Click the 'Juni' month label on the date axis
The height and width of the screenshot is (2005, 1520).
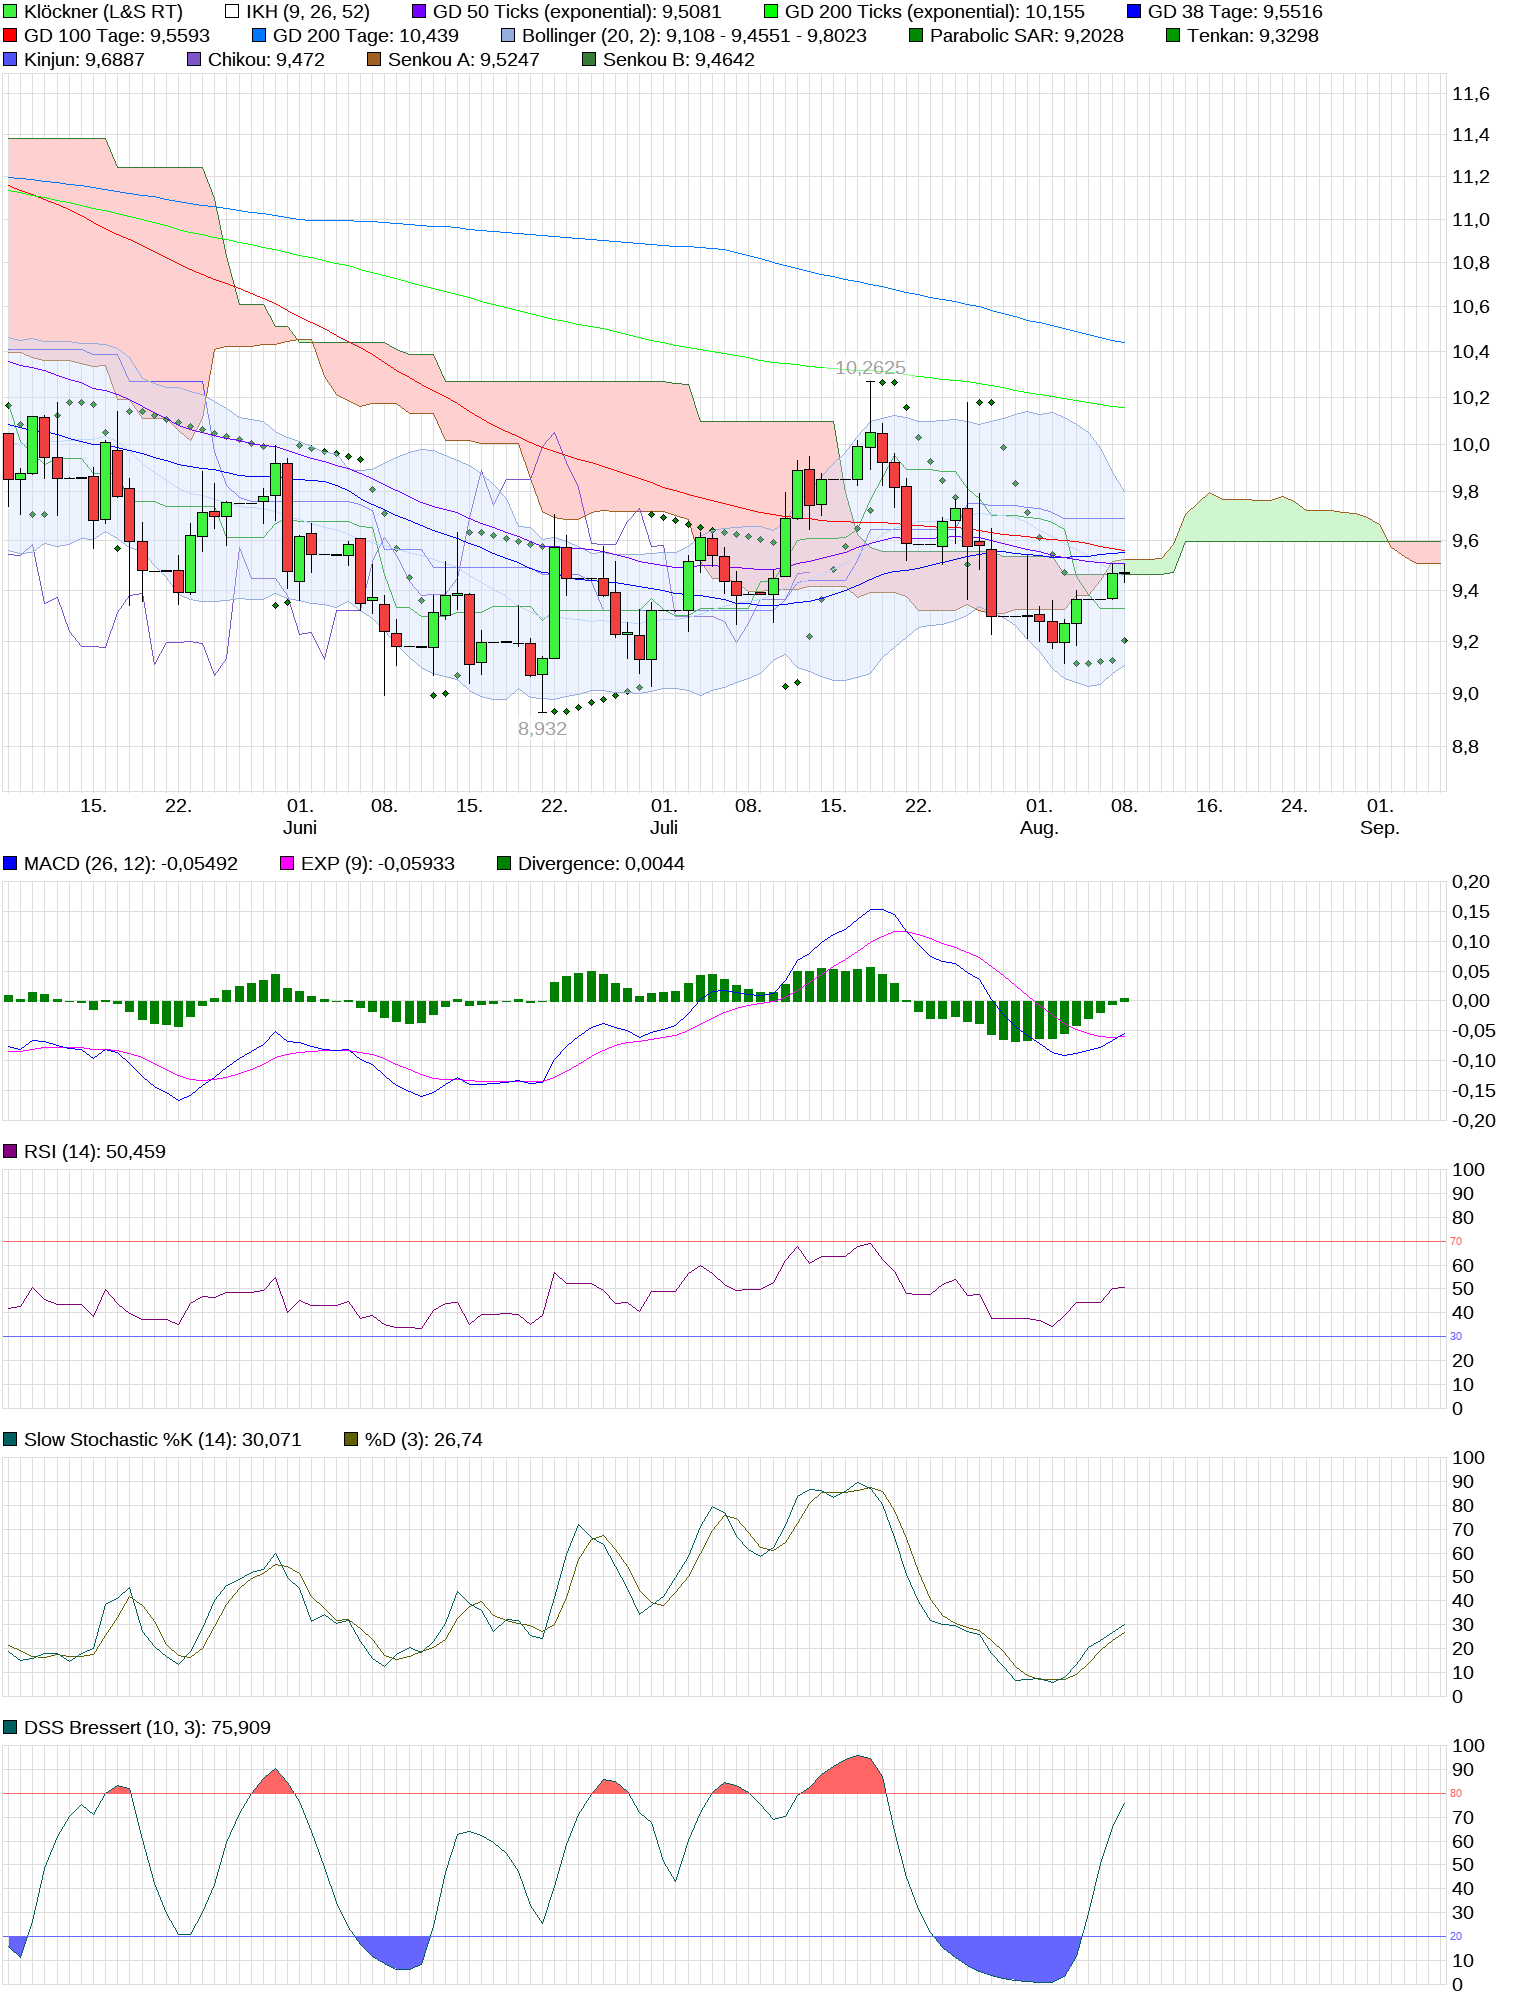(x=300, y=828)
